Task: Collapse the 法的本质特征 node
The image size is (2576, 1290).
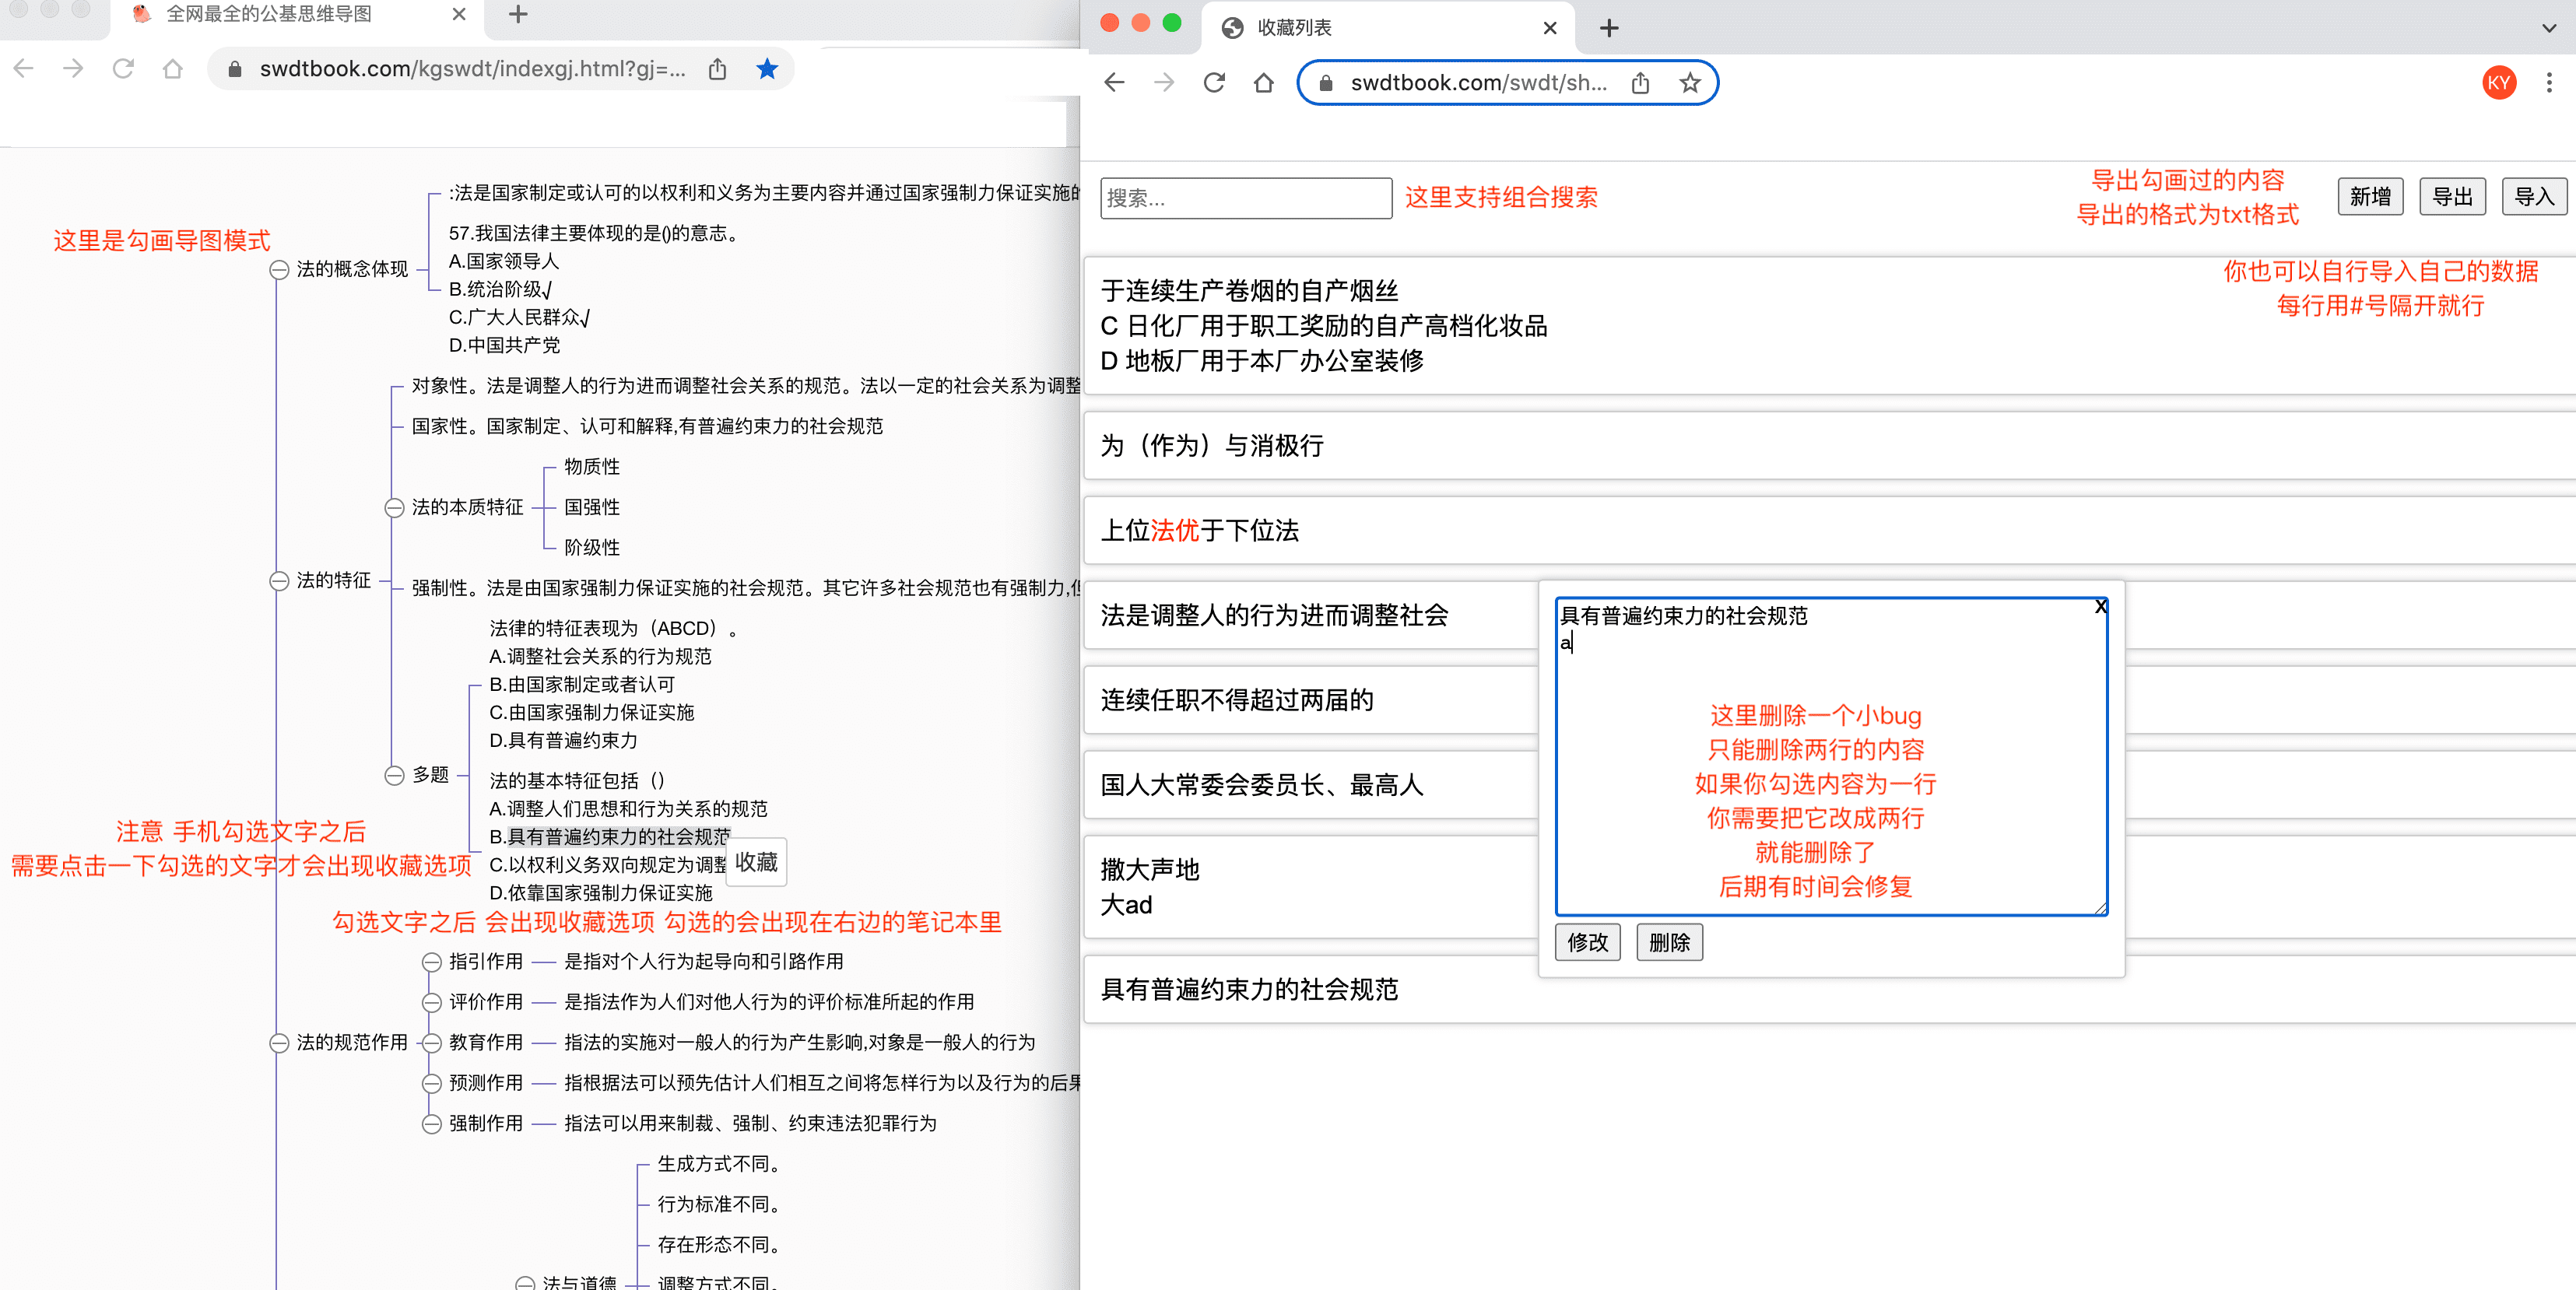Action: click(394, 508)
